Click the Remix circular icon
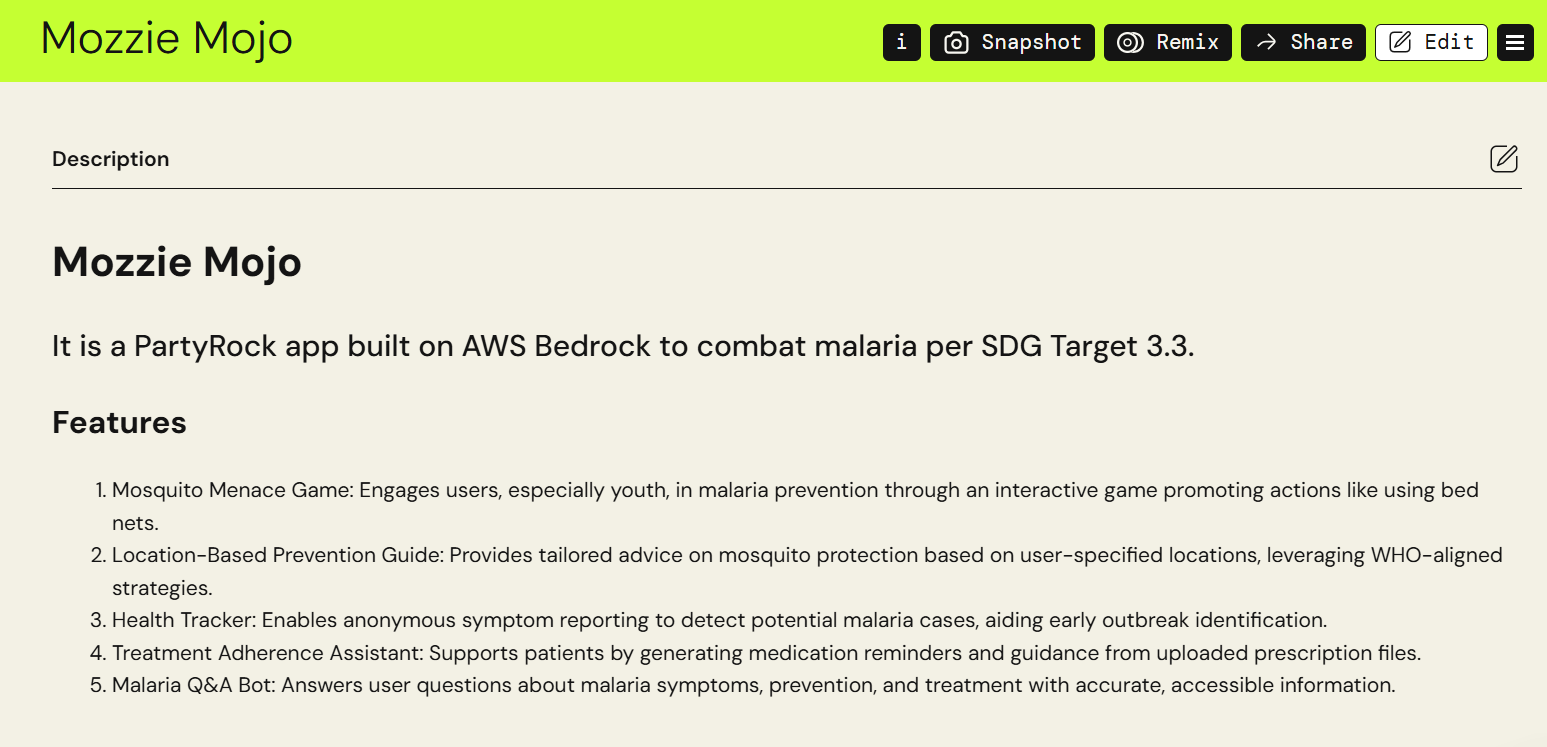Image resolution: width=1547 pixels, height=747 pixels. point(1130,43)
